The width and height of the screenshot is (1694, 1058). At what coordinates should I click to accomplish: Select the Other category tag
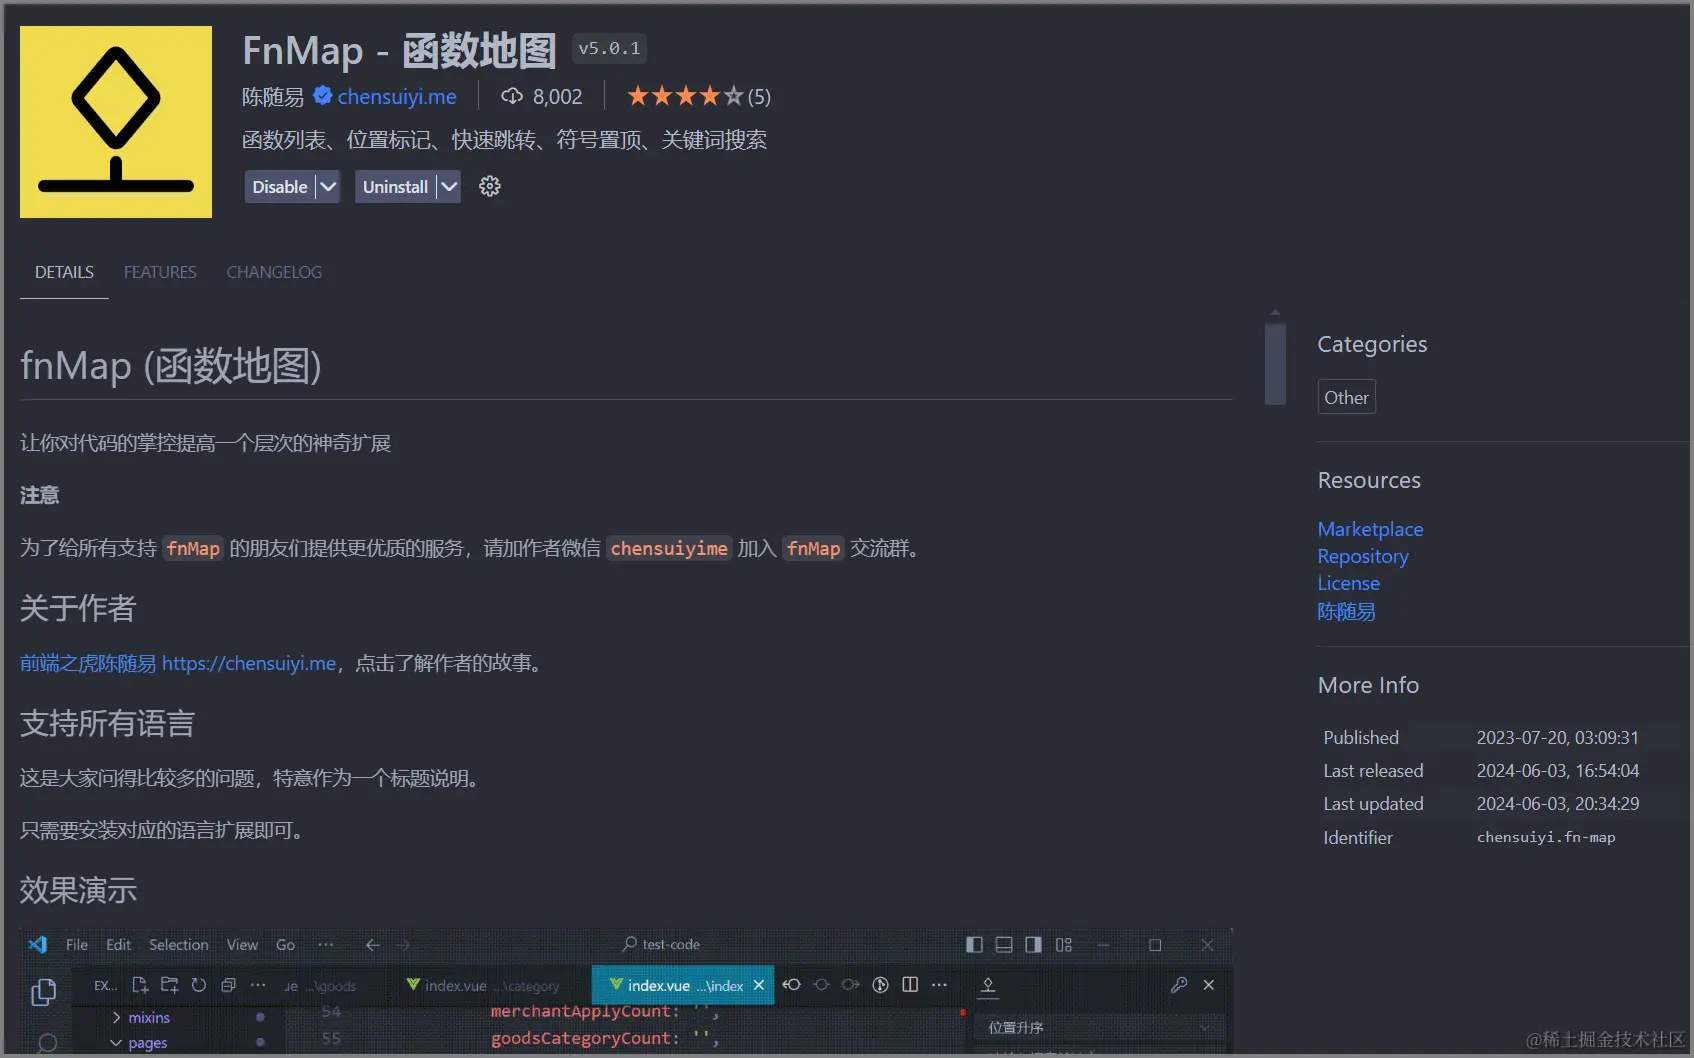1346,397
